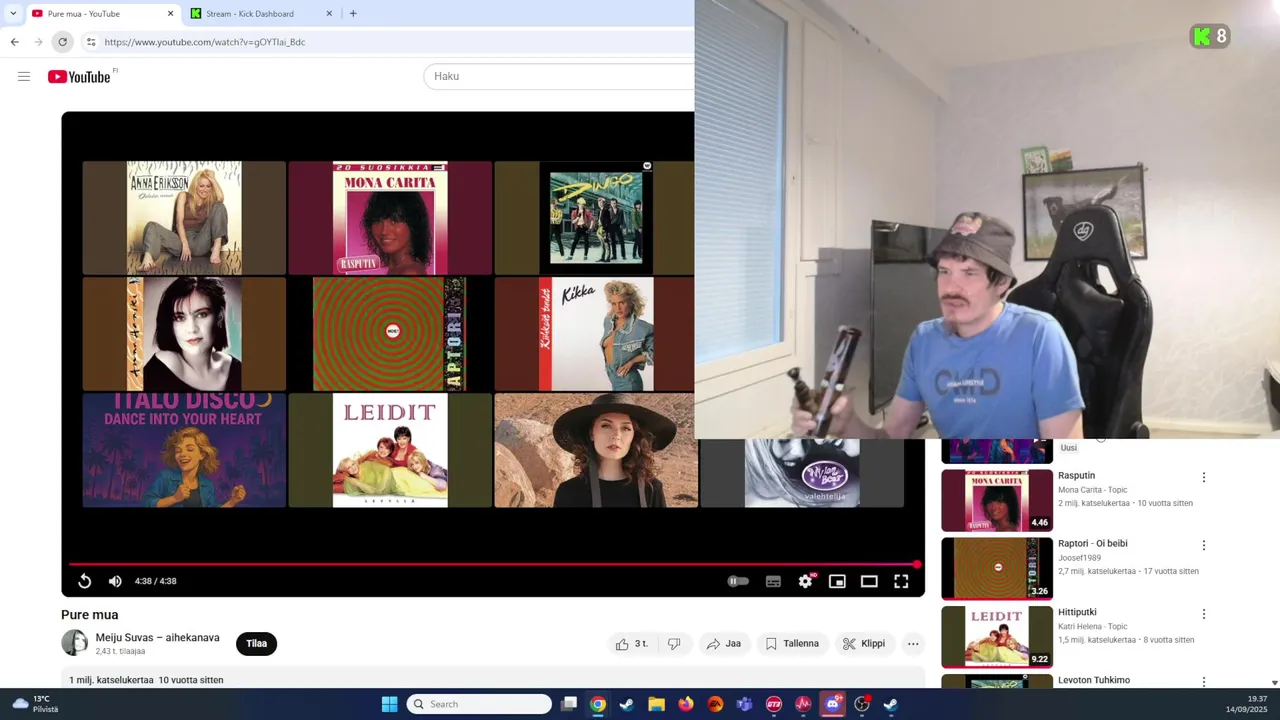1280x720 pixels.
Task: View site information icon by the URL
Action: 91,42
